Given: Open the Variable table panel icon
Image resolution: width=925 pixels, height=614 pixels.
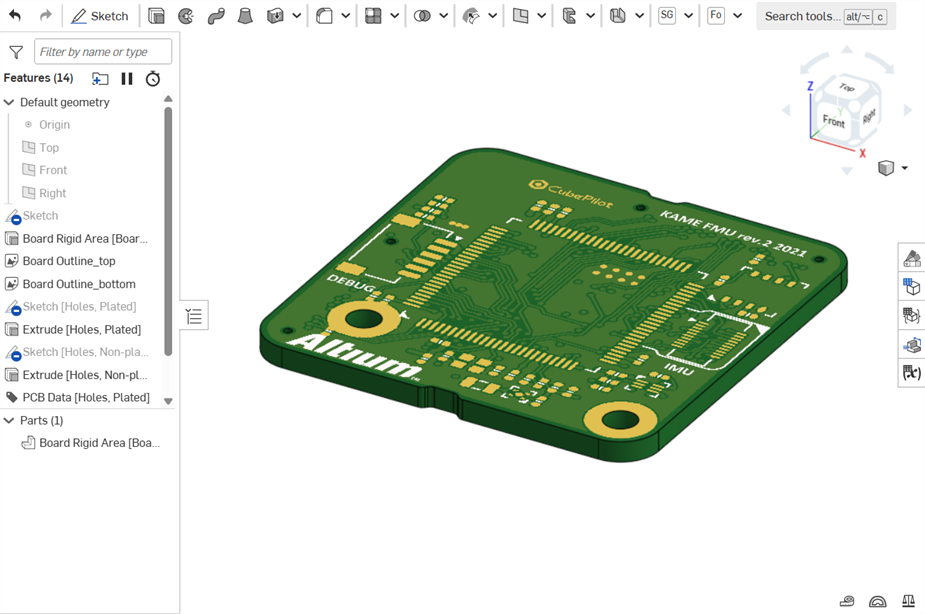Looking at the screenshot, I should click(x=912, y=373).
